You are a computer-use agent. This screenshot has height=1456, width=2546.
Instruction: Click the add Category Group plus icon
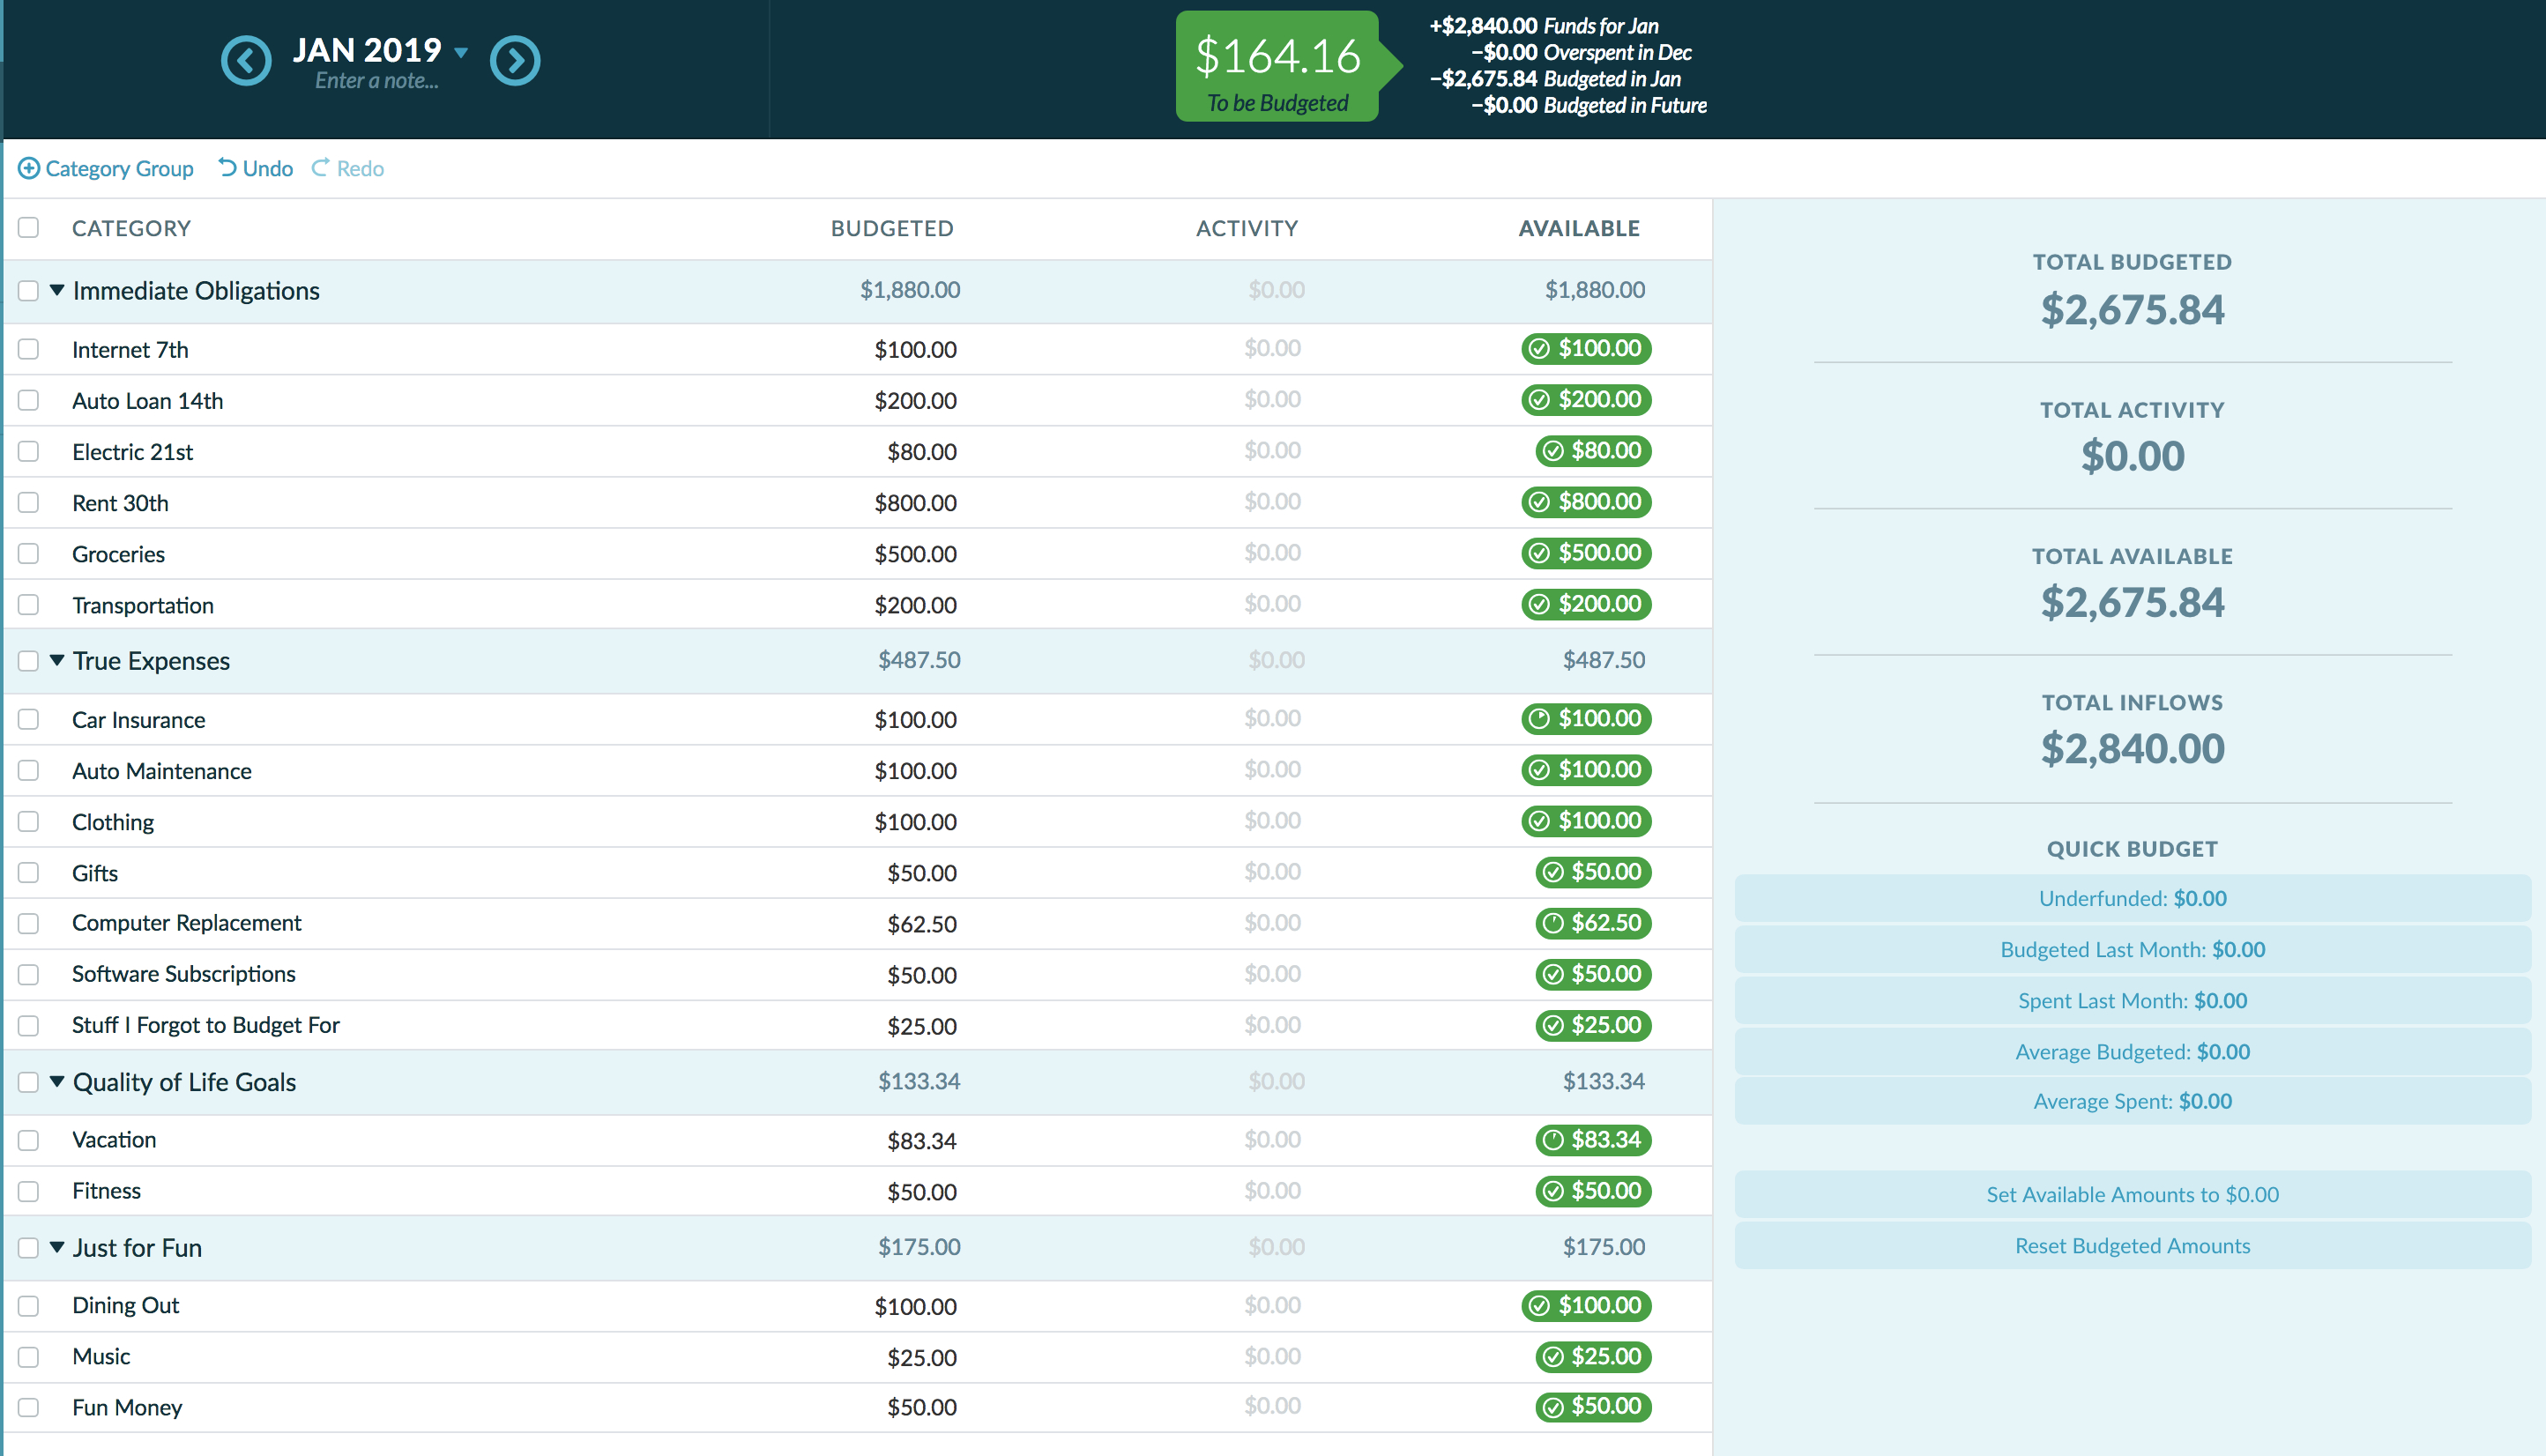29,168
